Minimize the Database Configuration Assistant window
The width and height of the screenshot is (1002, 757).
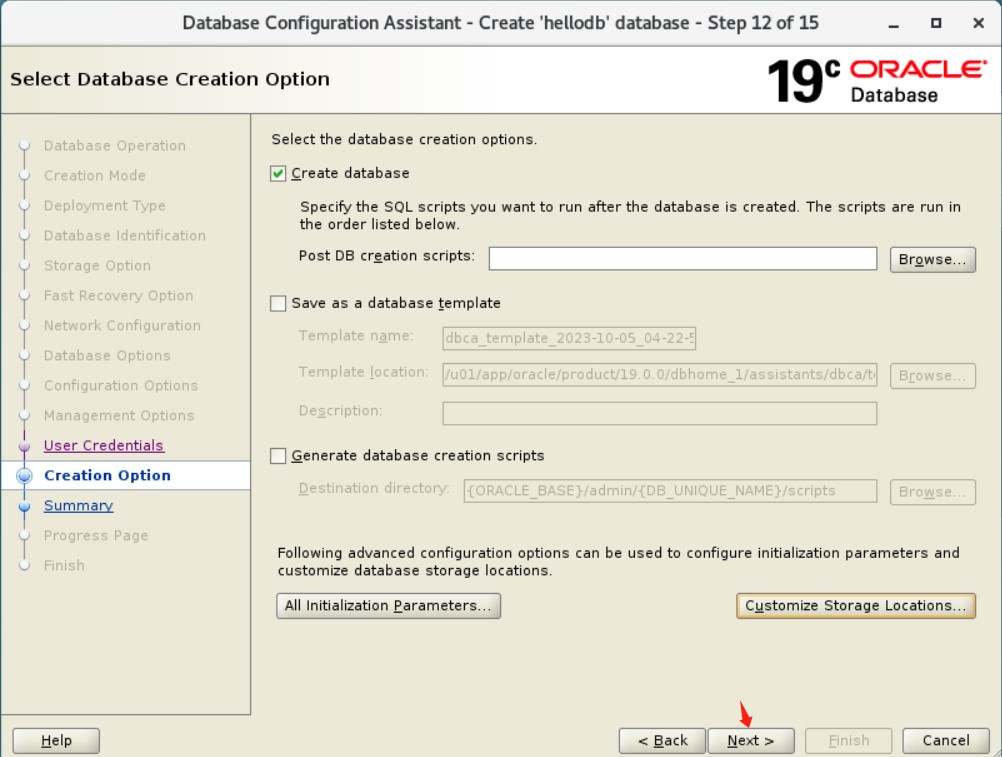[894, 24]
